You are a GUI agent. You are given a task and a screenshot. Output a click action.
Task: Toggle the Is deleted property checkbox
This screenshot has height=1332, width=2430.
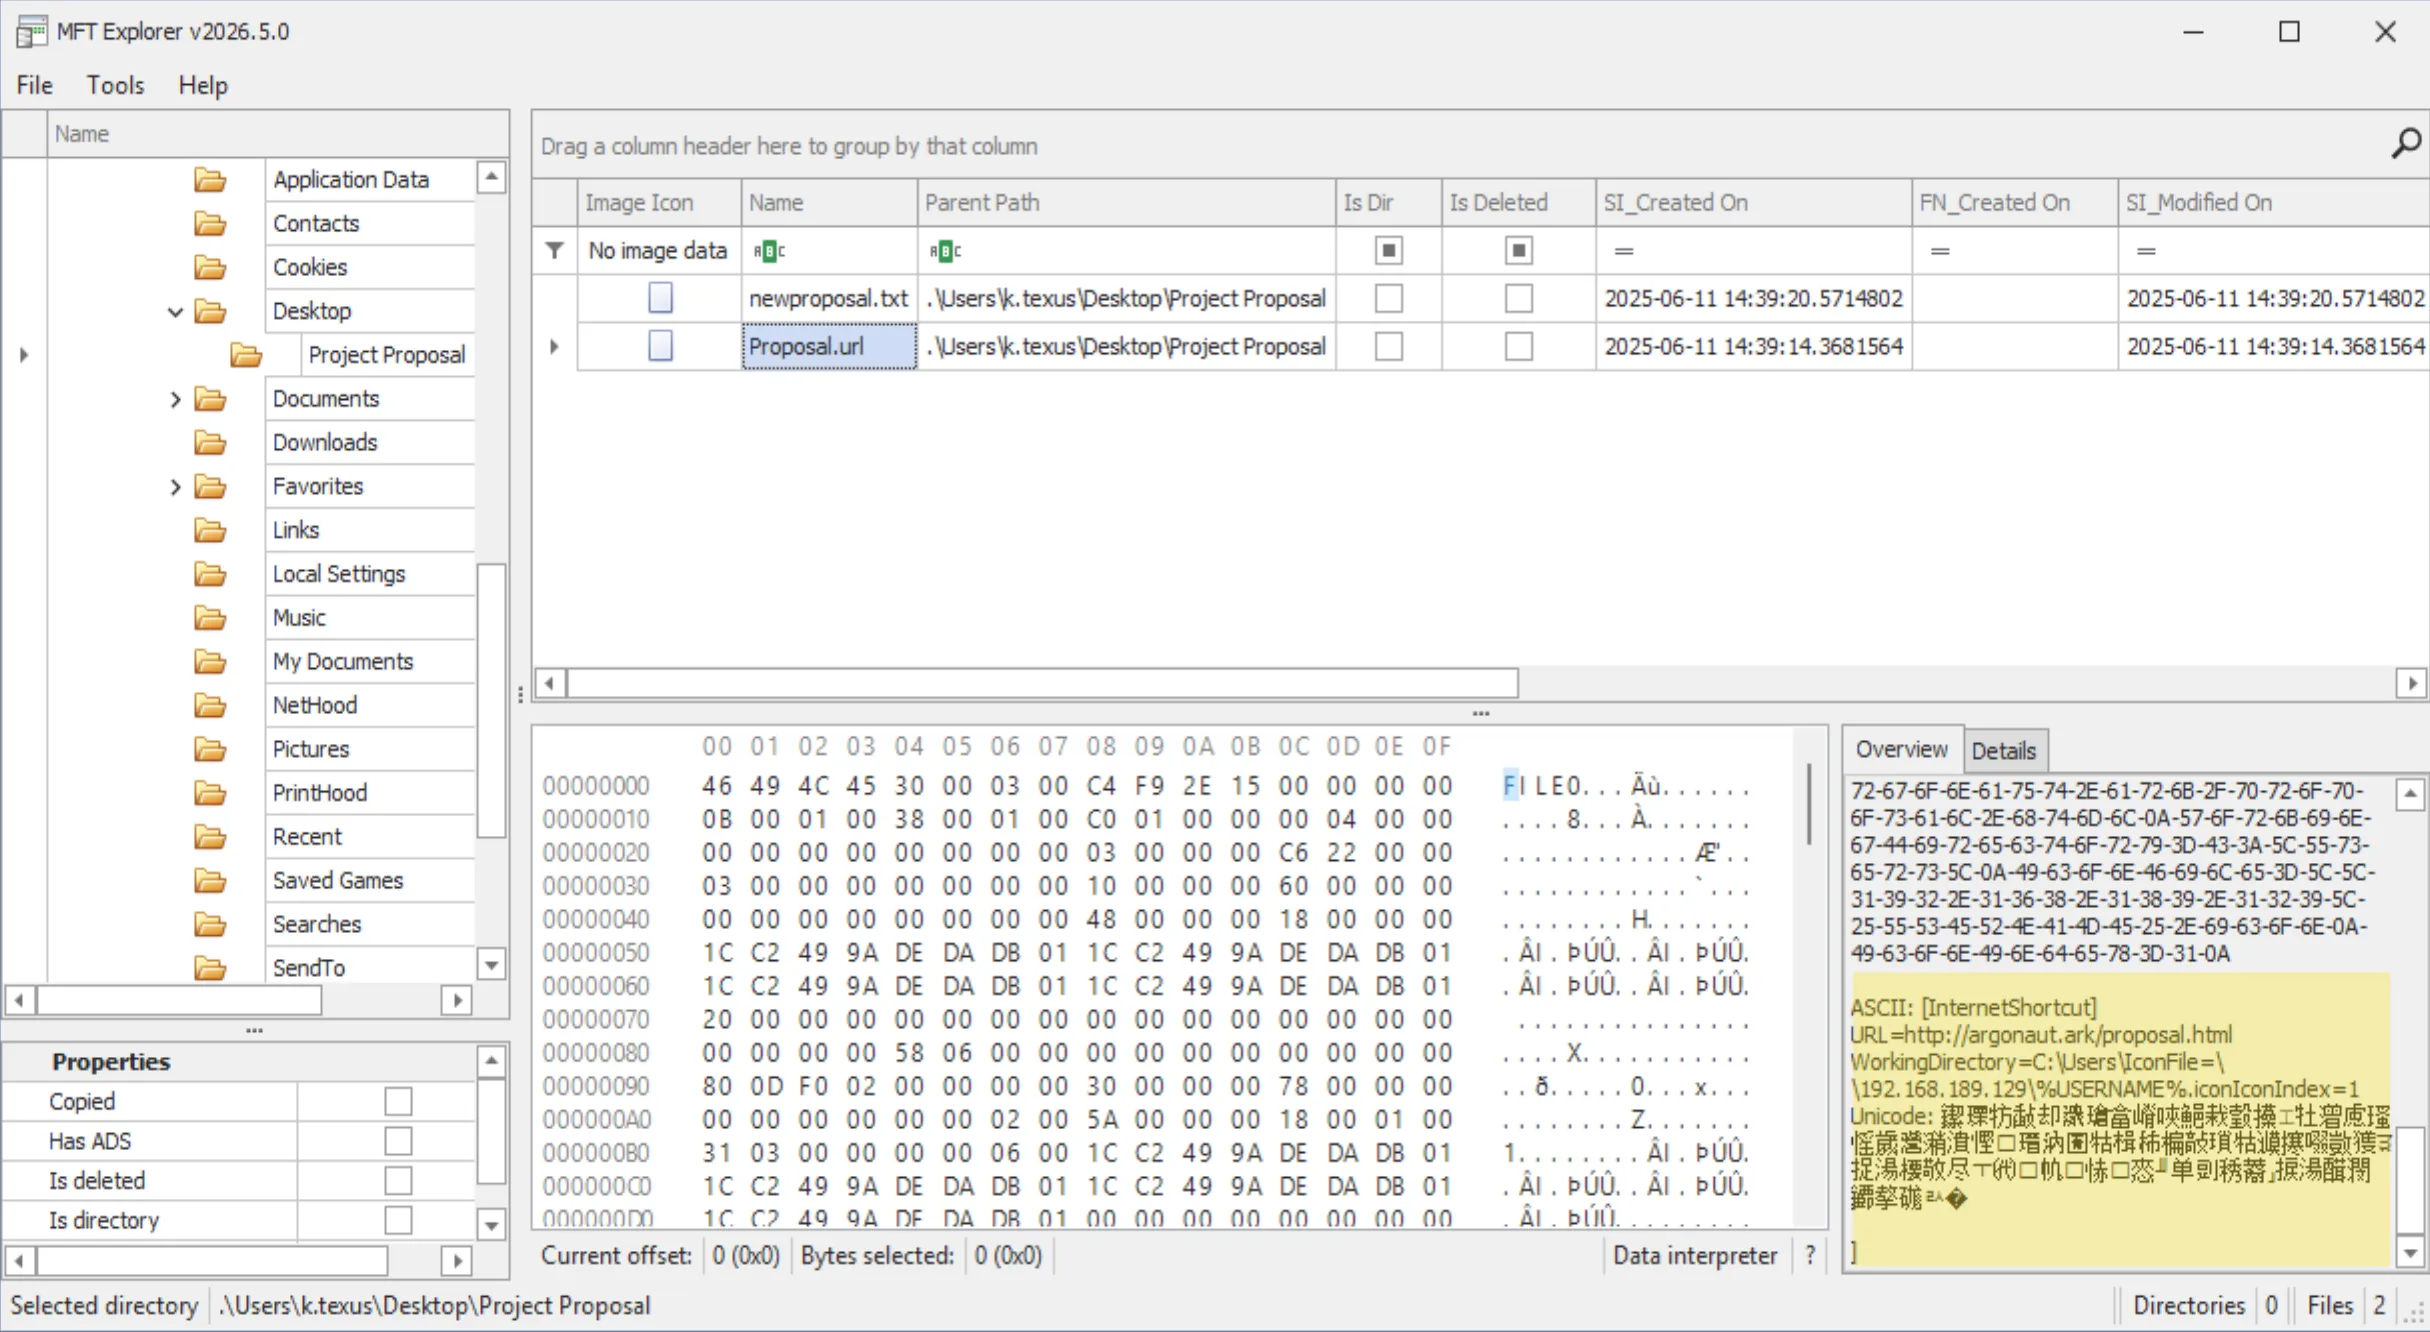398,1181
